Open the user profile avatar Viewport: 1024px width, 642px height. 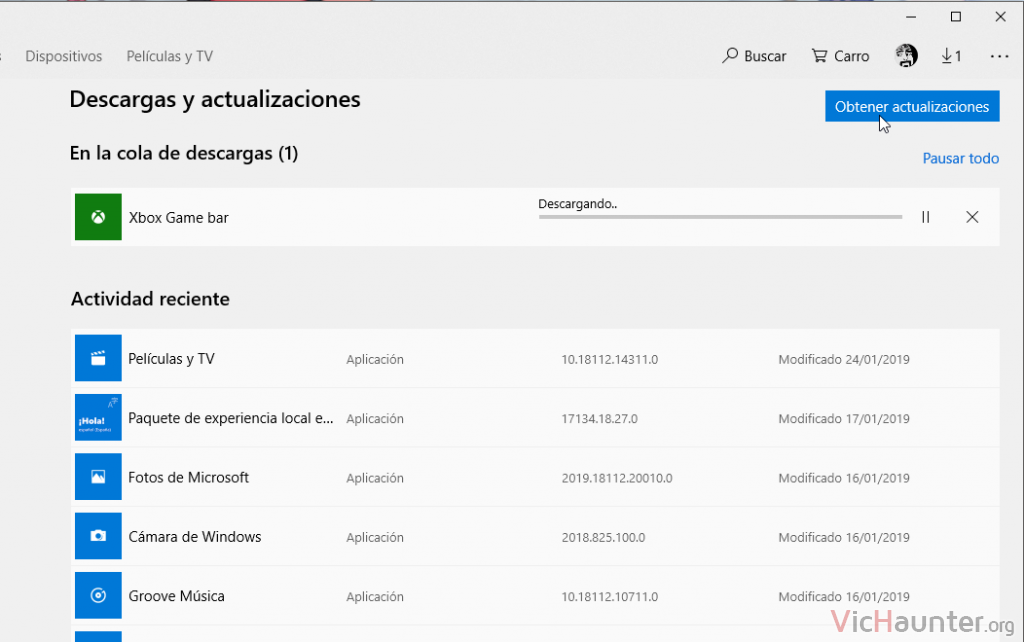click(x=906, y=56)
